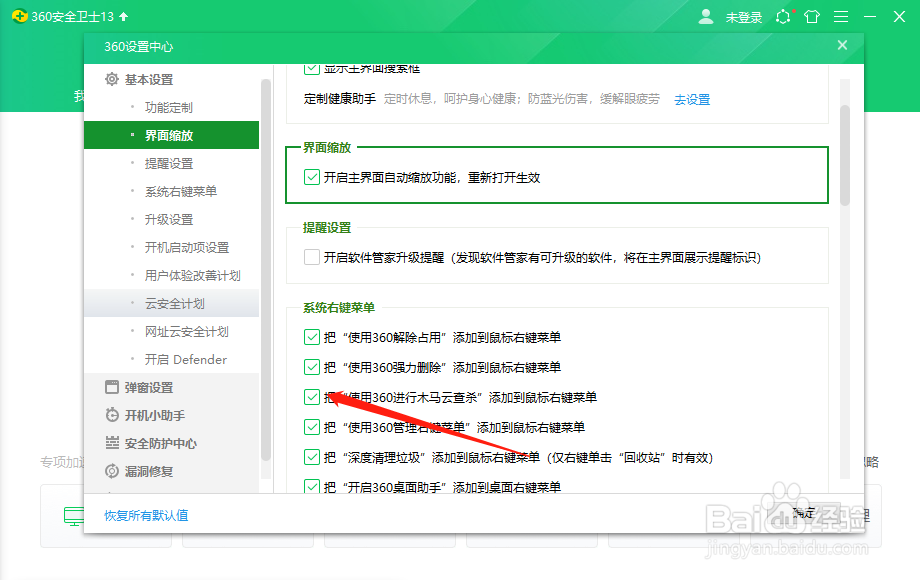This screenshot has height=580, width=920.
Task: Uncheck 使用360强力删除 right-click menu option
Action: tap(312, 367)
